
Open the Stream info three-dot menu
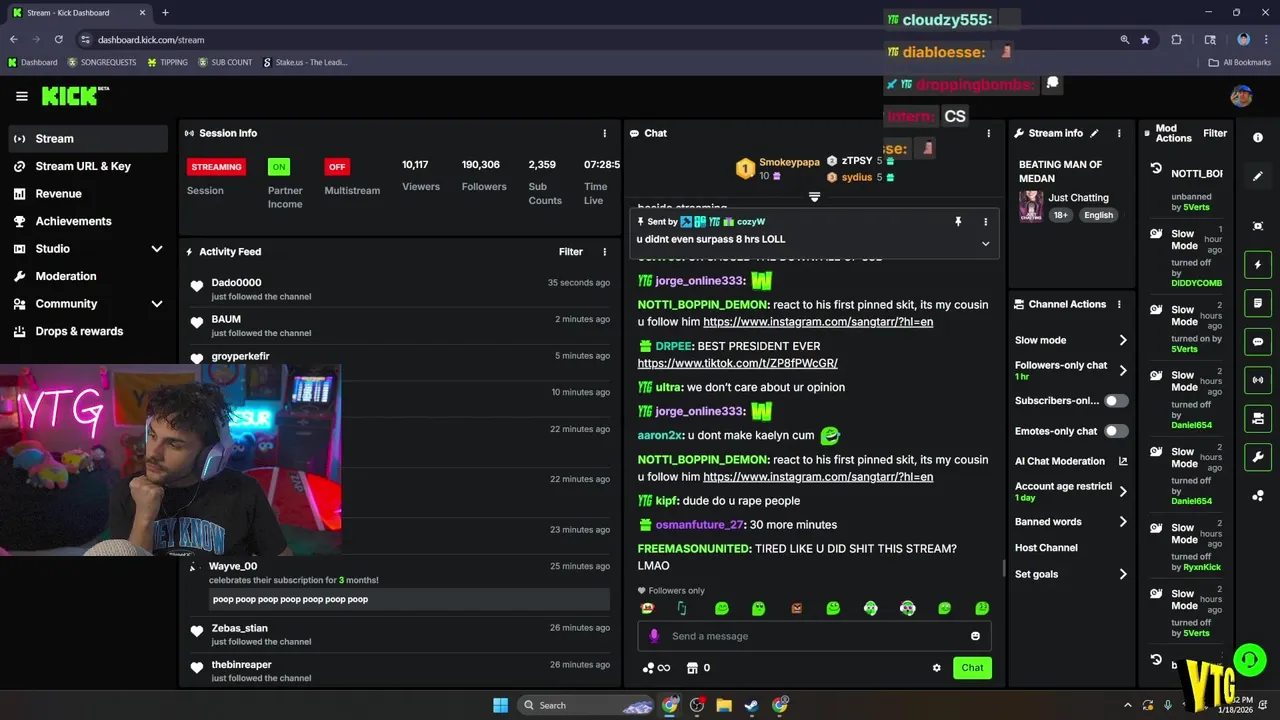1119,133
